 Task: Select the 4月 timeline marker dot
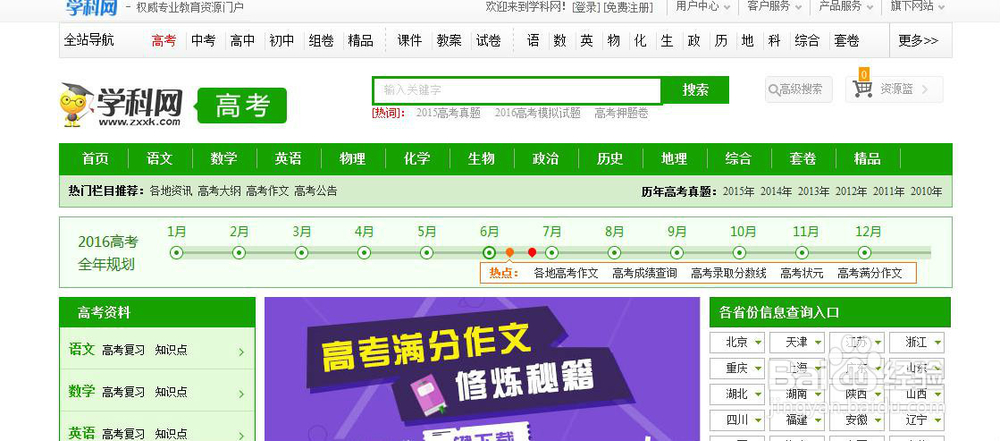[364, 253]
